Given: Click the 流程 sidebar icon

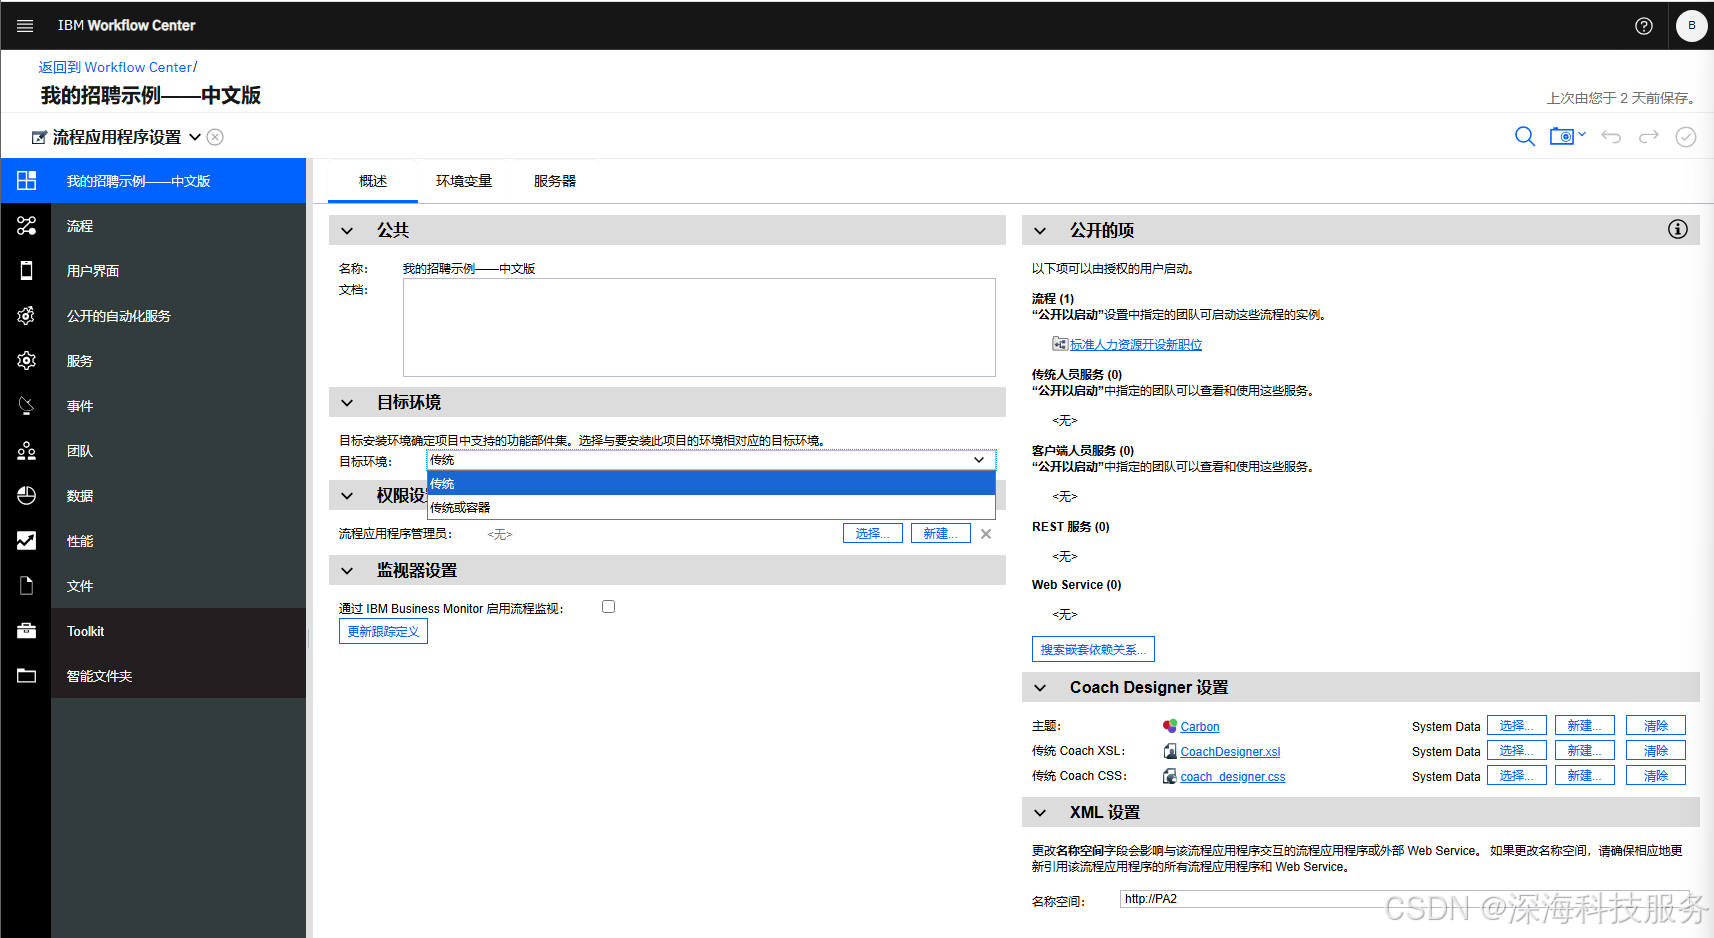Looking at the screenshot, I should click(26, 226).
